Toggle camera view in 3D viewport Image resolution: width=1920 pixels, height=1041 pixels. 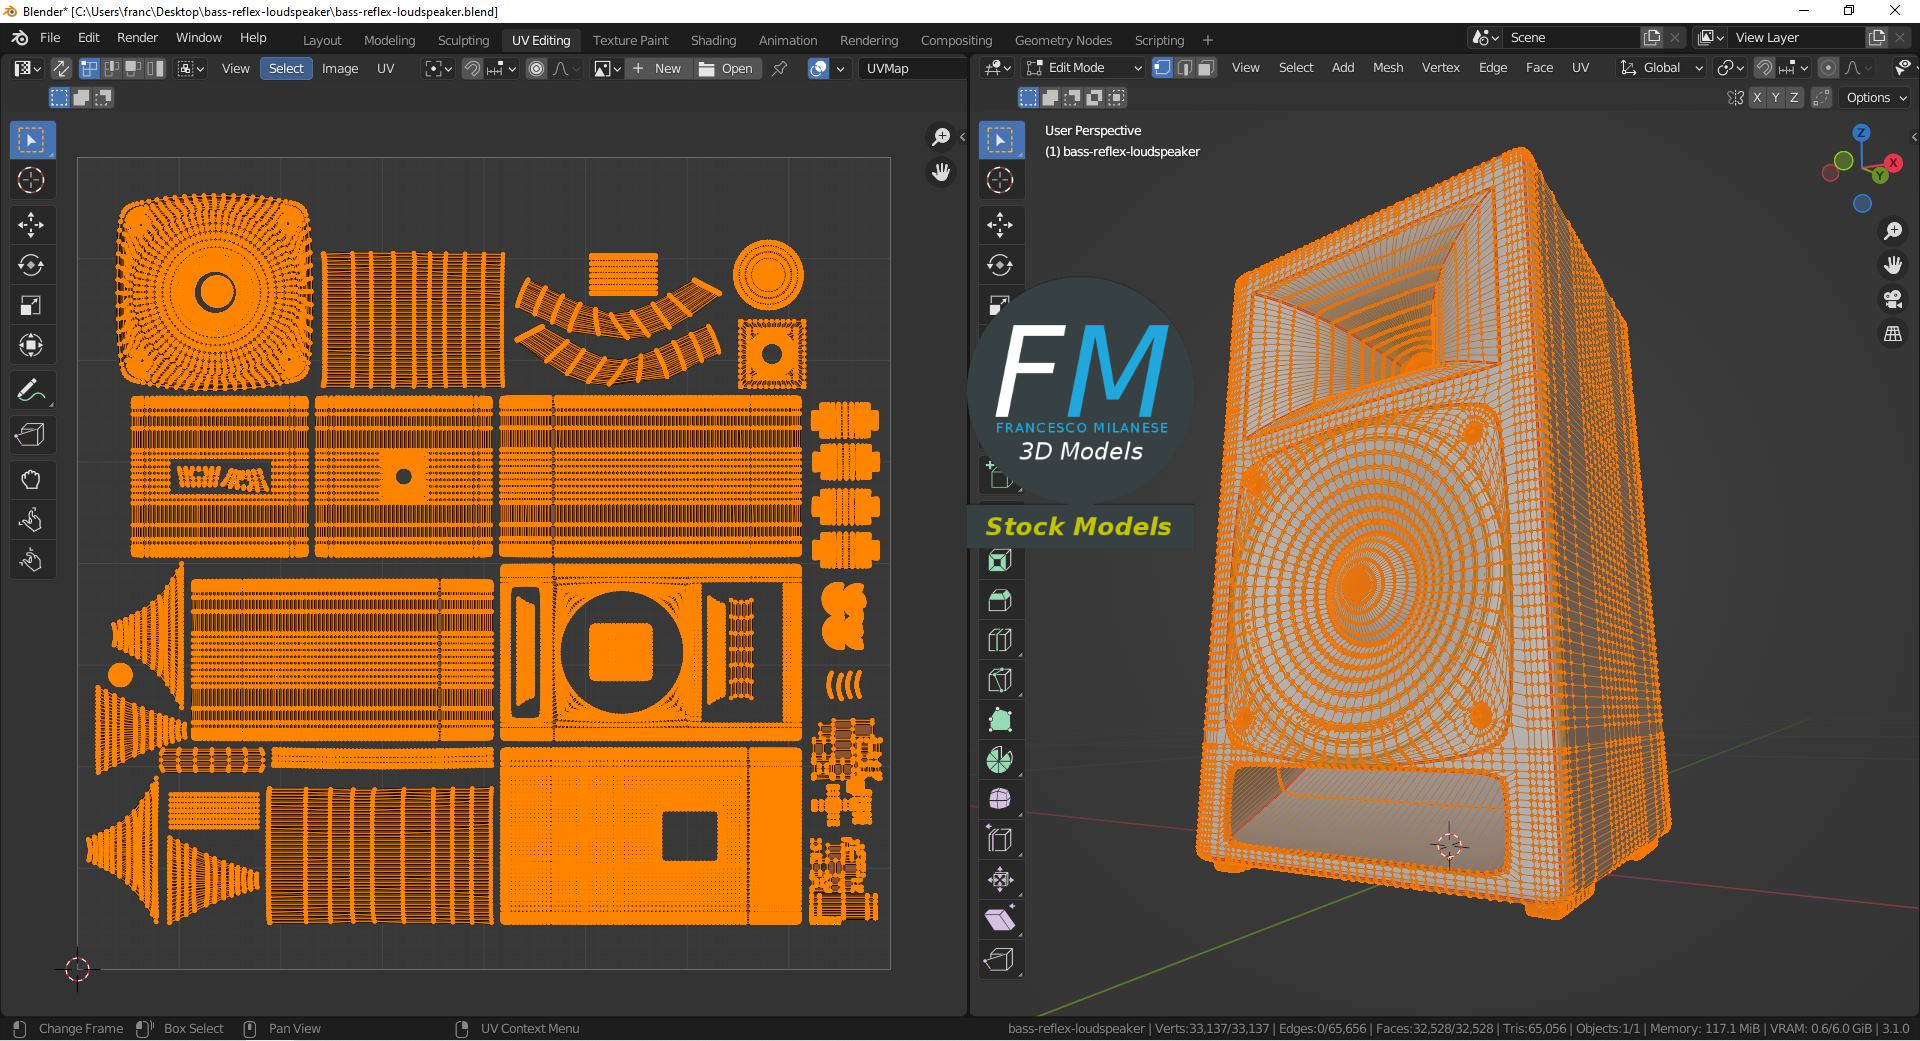[1892, 299]
